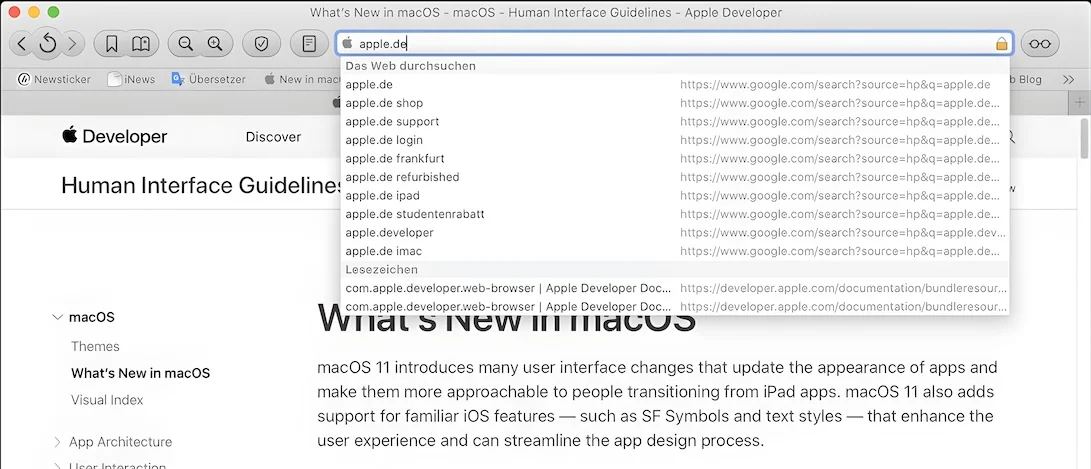Click the Human Interface Guidelines title
Viewport: 1091px width, 469px height.
202,186
